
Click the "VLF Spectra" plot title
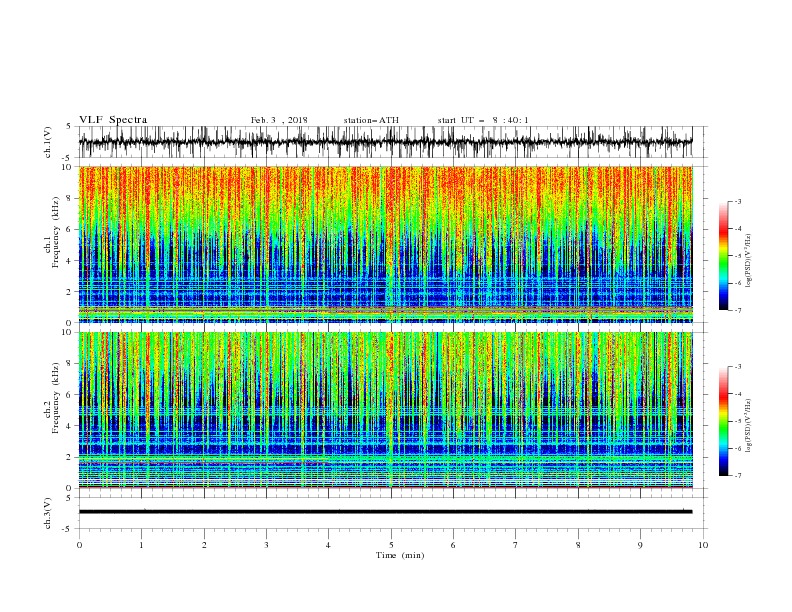(113, 120)
